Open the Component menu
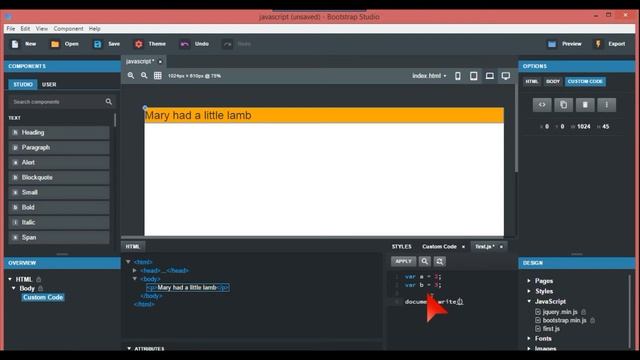Screen dimensions: 640x360 (x=68, y=29)
